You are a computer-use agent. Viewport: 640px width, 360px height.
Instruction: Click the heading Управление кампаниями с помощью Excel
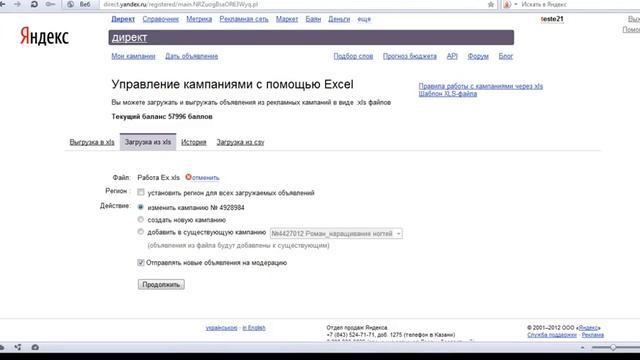point(232,84)
